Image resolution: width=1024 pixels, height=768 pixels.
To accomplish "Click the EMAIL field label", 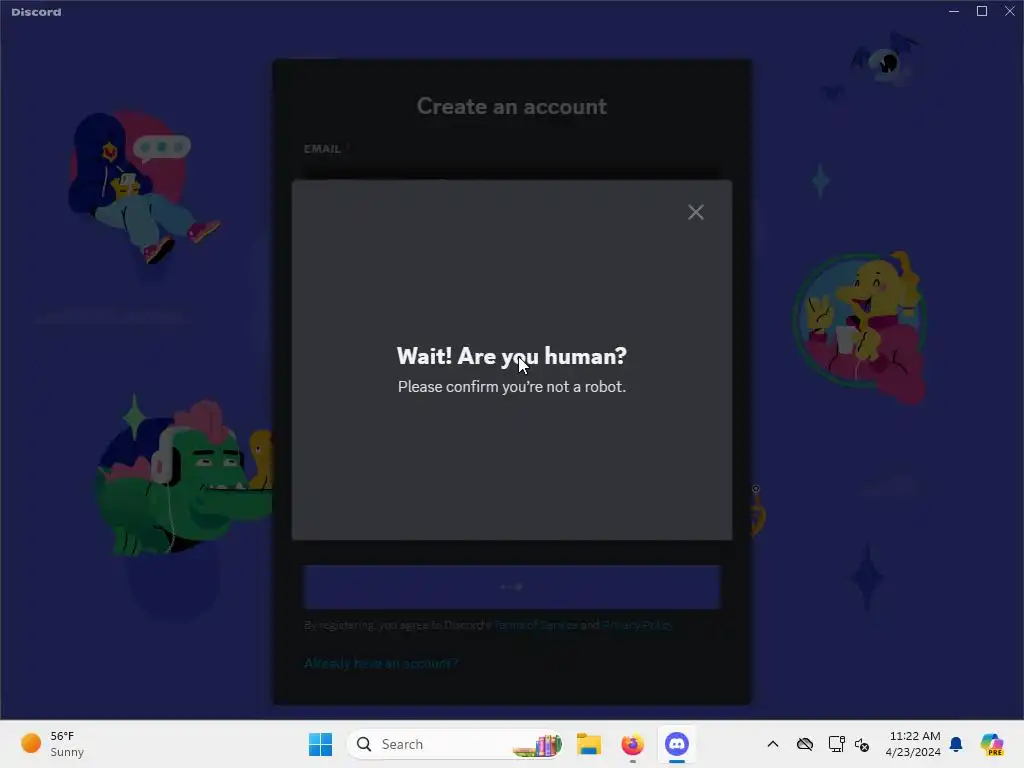I will click(x=322, y=149).
